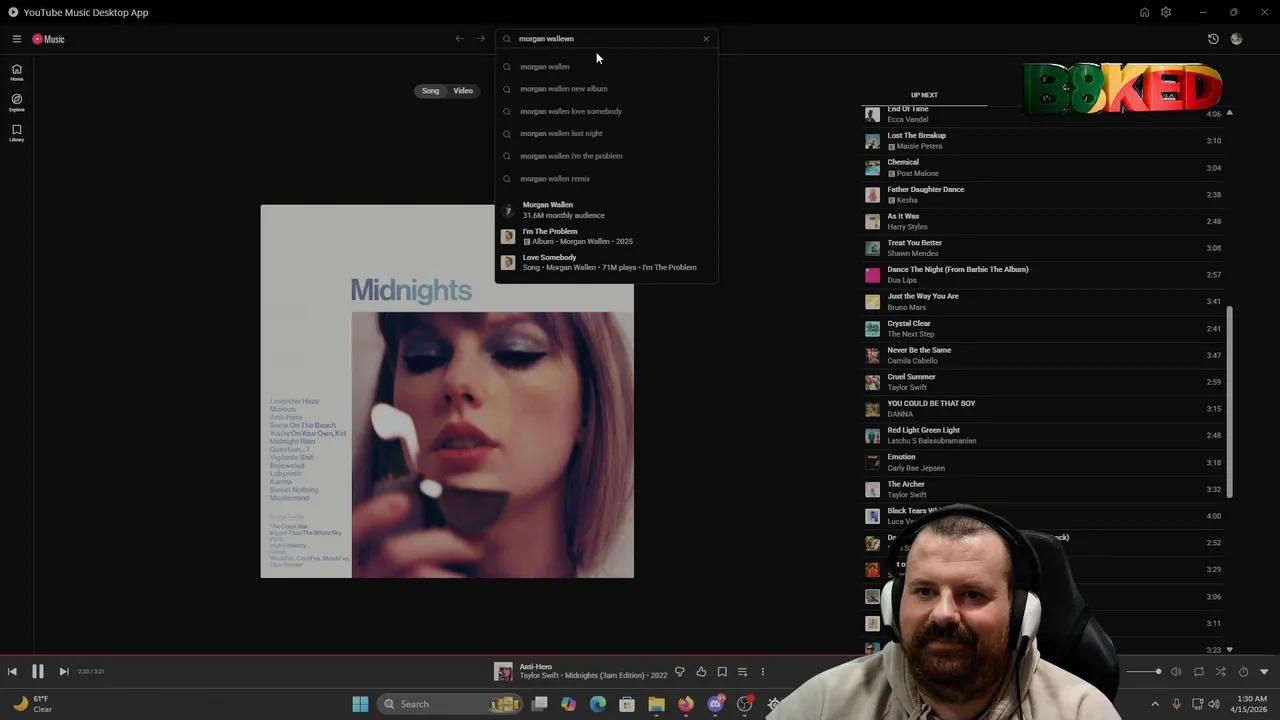This screenshot has height=720, width=1280.
Task: Dislike Anti-Hero with the thumbs down
Action: 680,672
